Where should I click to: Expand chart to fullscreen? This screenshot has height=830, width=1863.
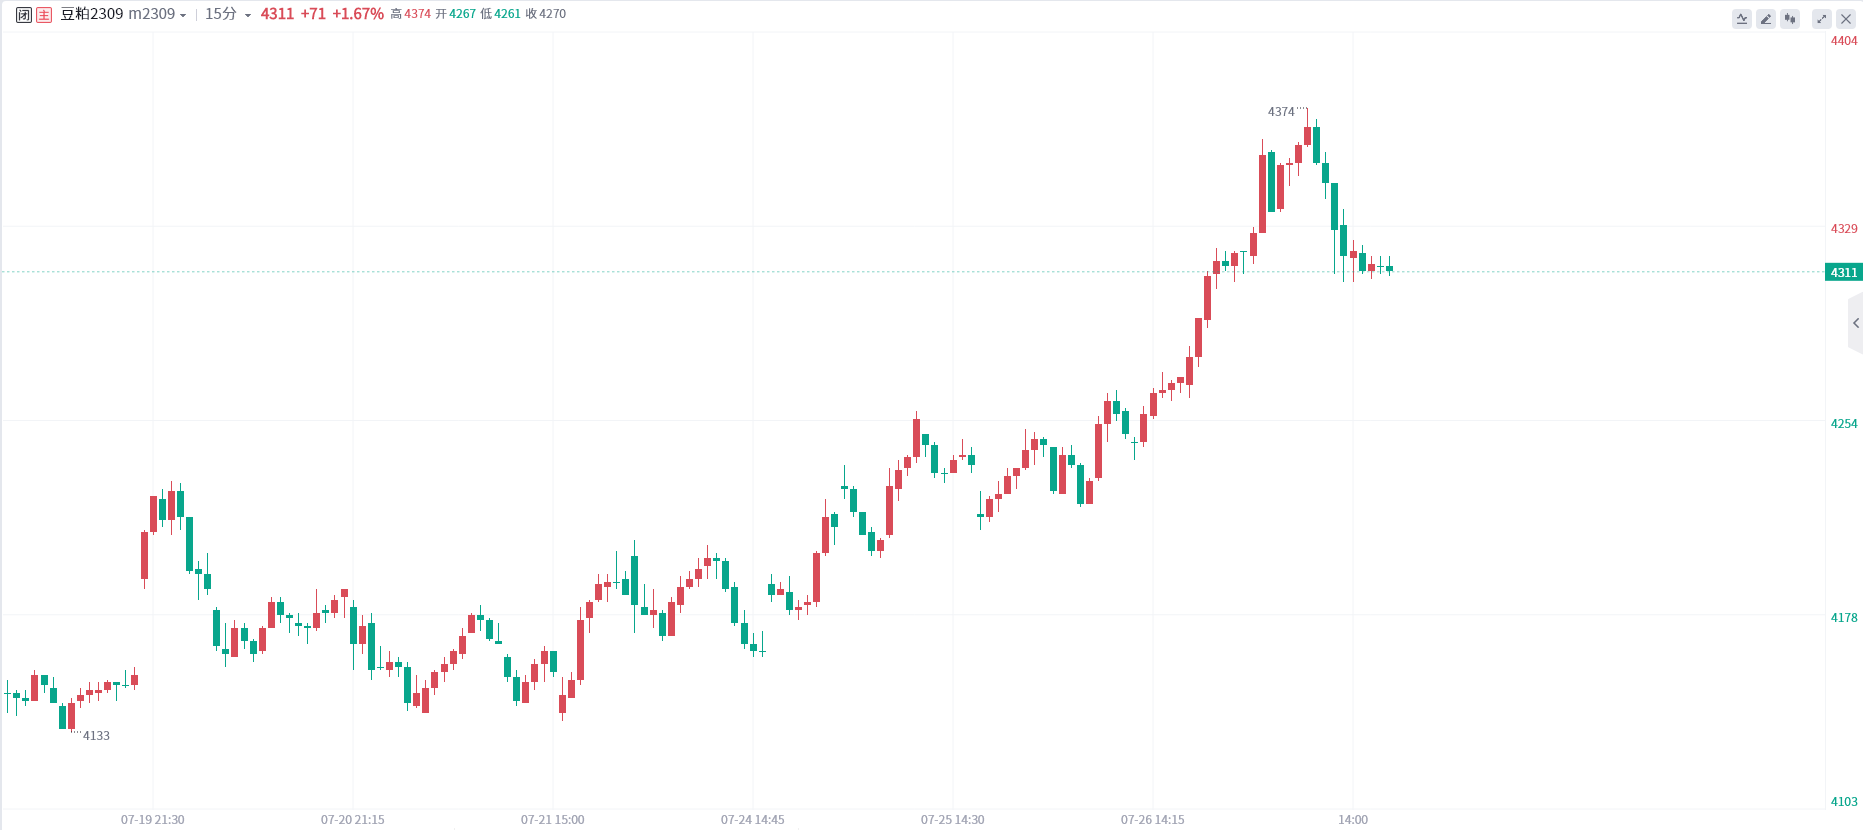coord(1822,19)
